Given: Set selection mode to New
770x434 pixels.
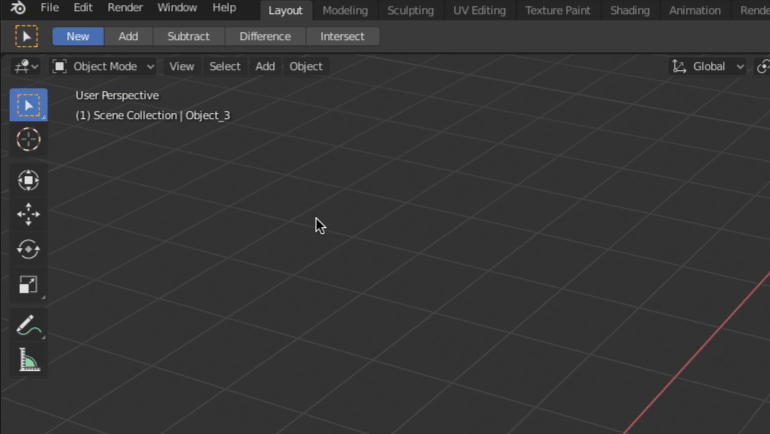Looking at the screenshot, I should point(78,36).
